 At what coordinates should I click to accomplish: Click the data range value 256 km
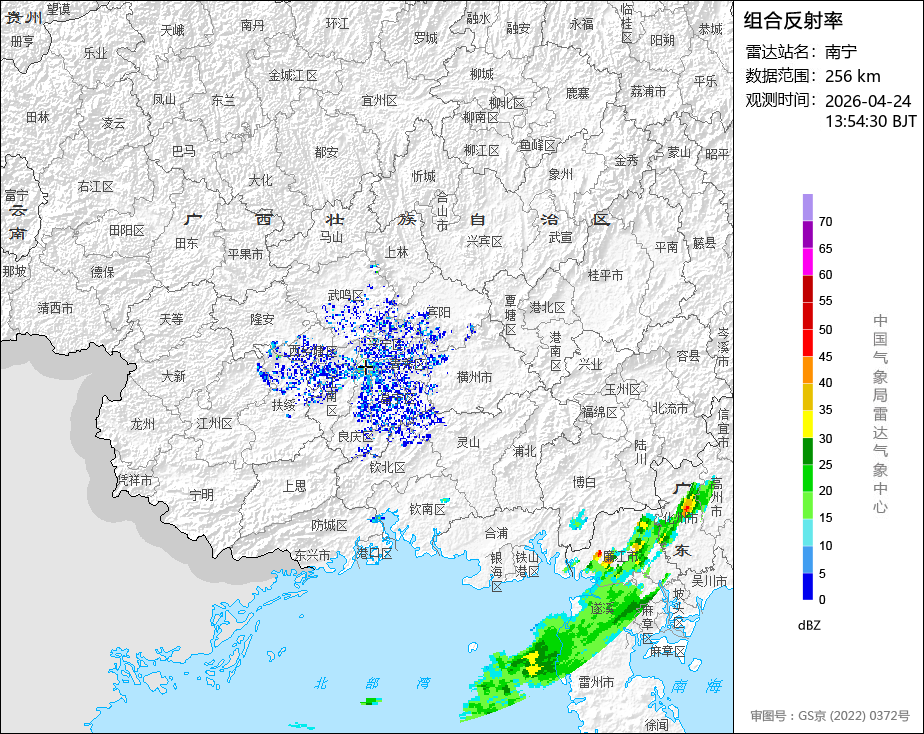[x=853, y=77]
